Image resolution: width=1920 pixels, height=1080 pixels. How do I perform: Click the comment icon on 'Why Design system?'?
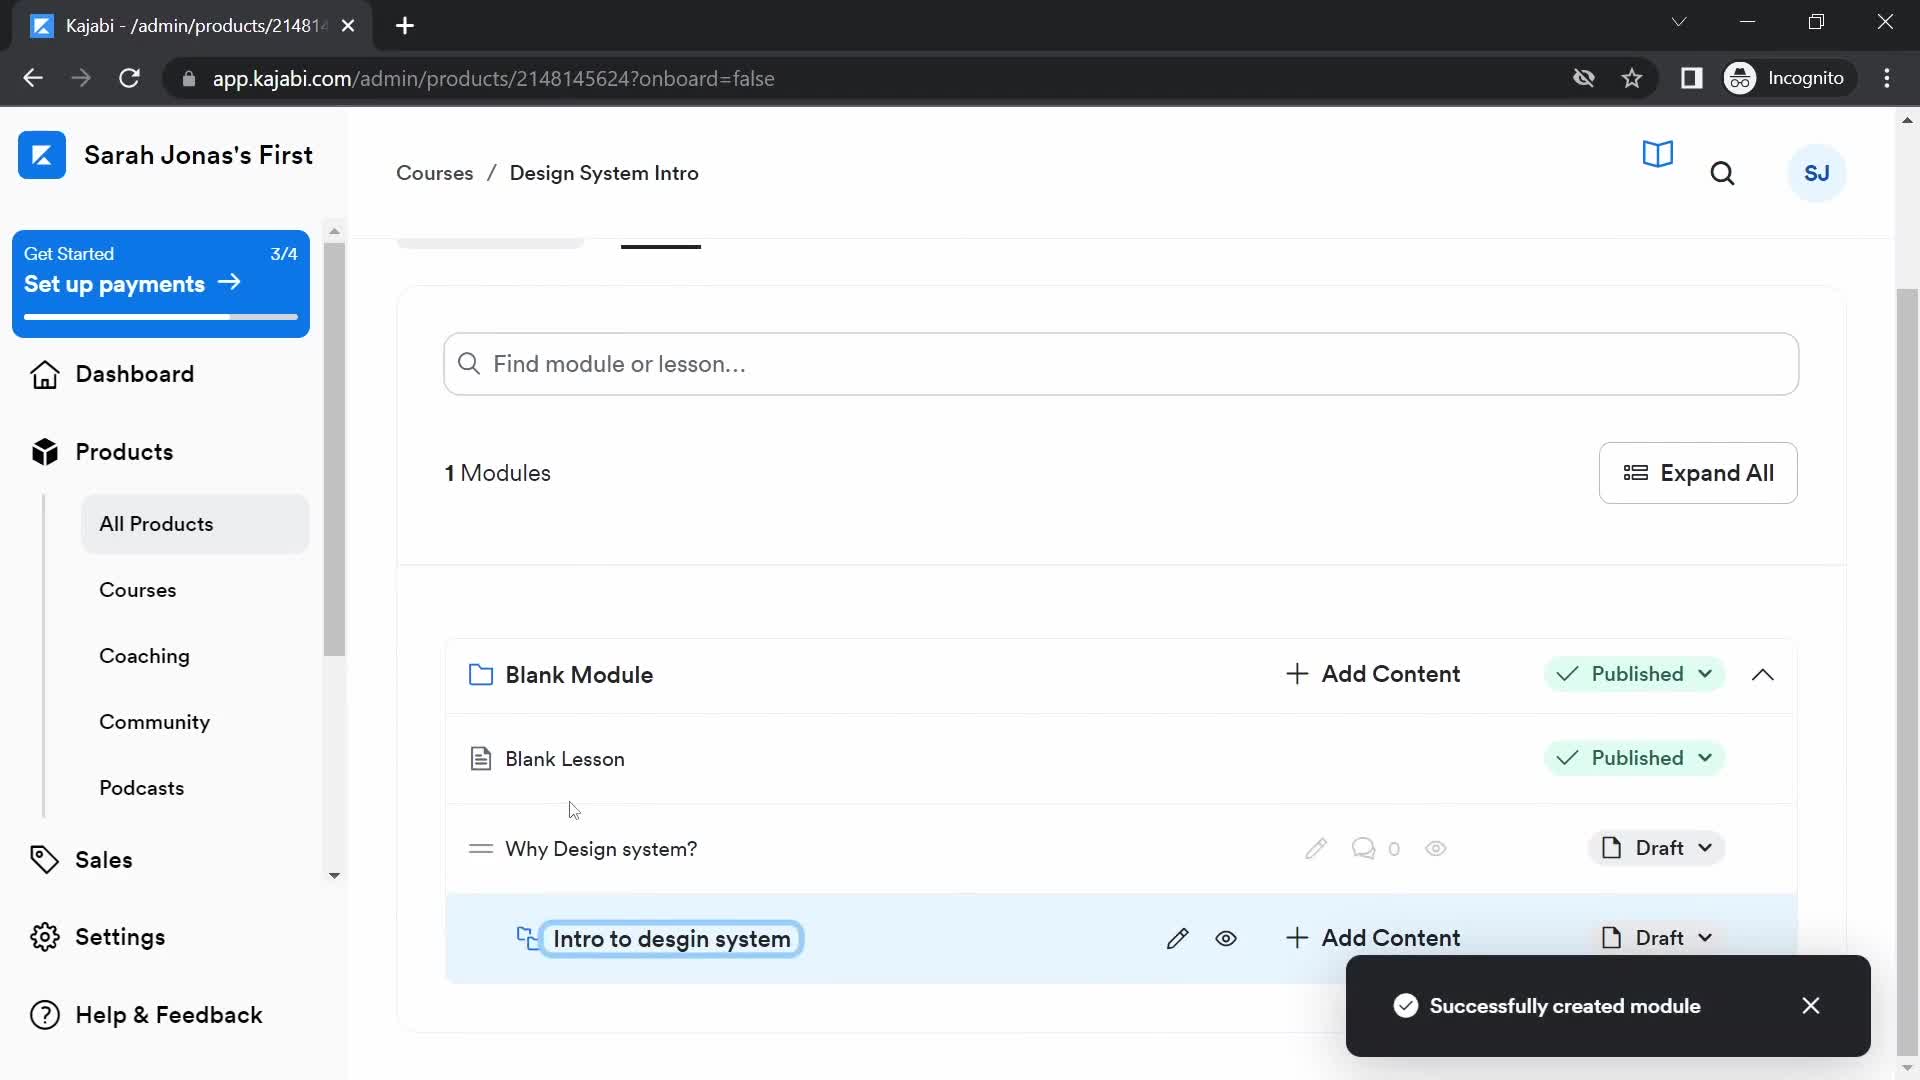1364,849
